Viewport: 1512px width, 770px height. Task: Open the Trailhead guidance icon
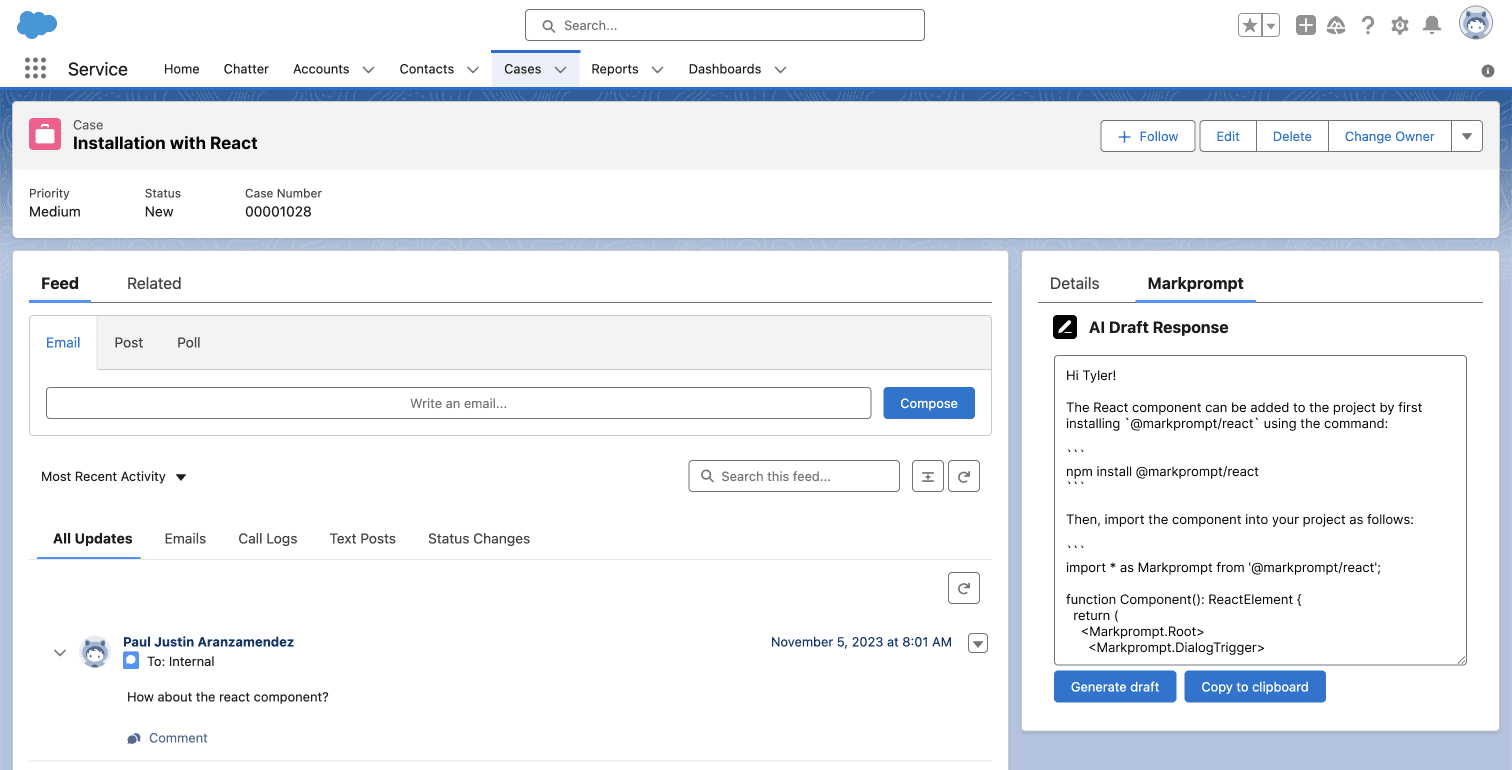[x=1336, y=26]
